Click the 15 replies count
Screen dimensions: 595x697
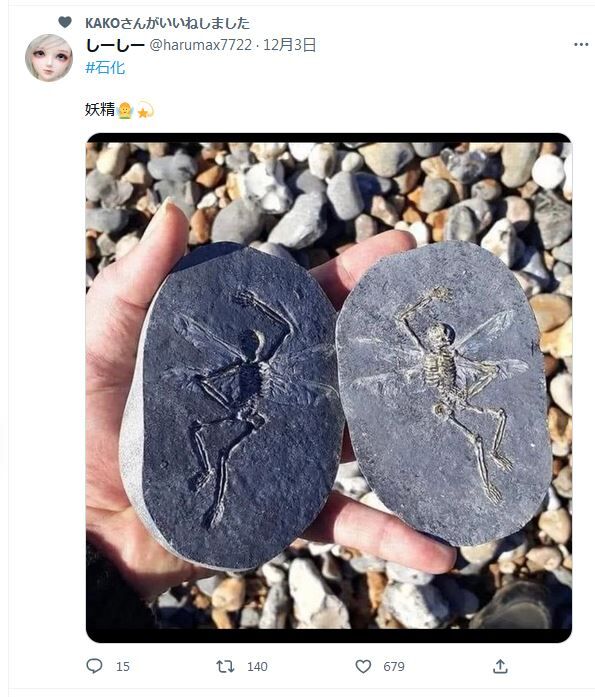[123, 666]
